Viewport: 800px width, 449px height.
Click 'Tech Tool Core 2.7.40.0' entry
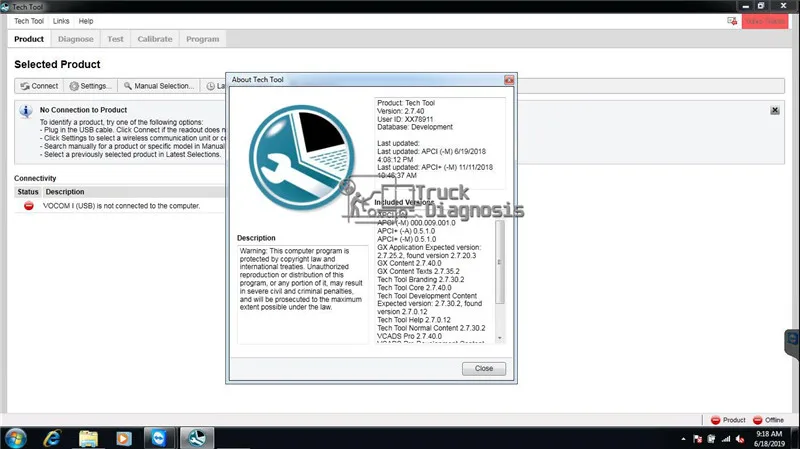point(414,288)
